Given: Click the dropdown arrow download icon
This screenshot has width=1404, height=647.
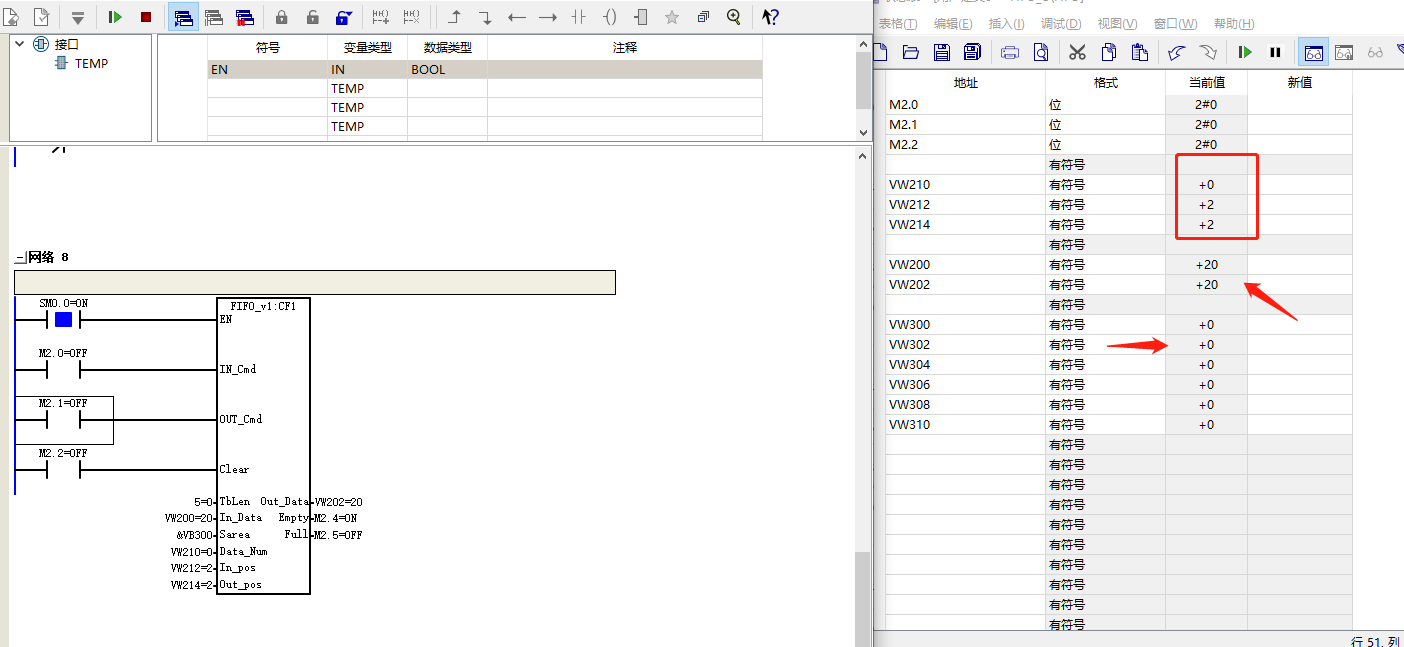Looking at the screenshot, I should coord(78,17).
